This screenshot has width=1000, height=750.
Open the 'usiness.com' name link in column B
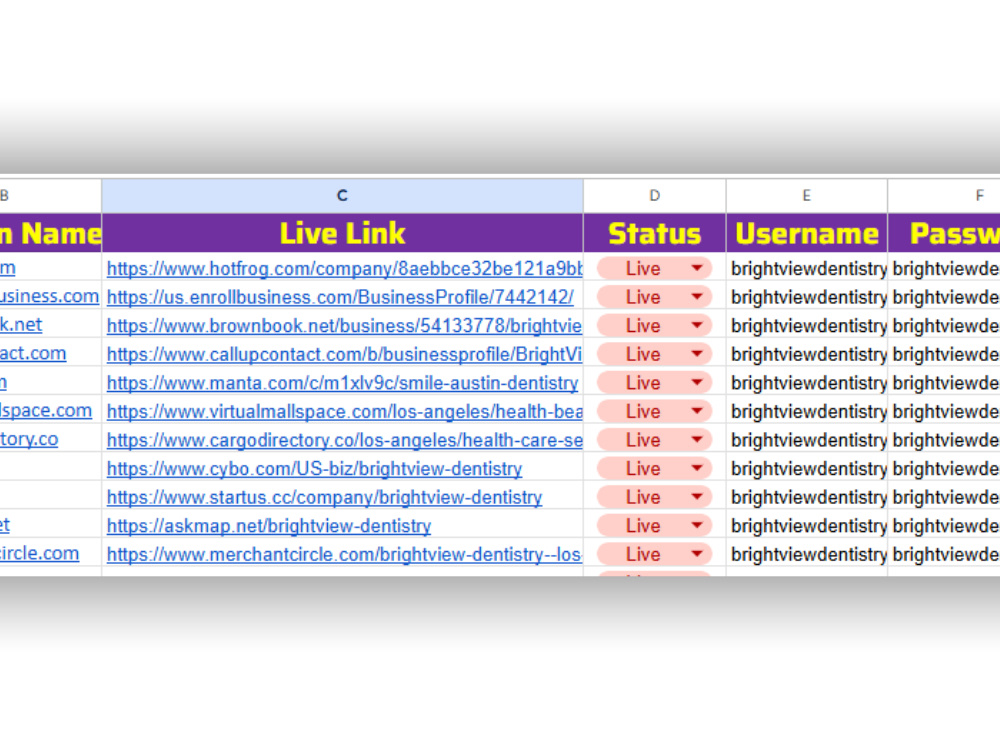(x=50, y=296)
